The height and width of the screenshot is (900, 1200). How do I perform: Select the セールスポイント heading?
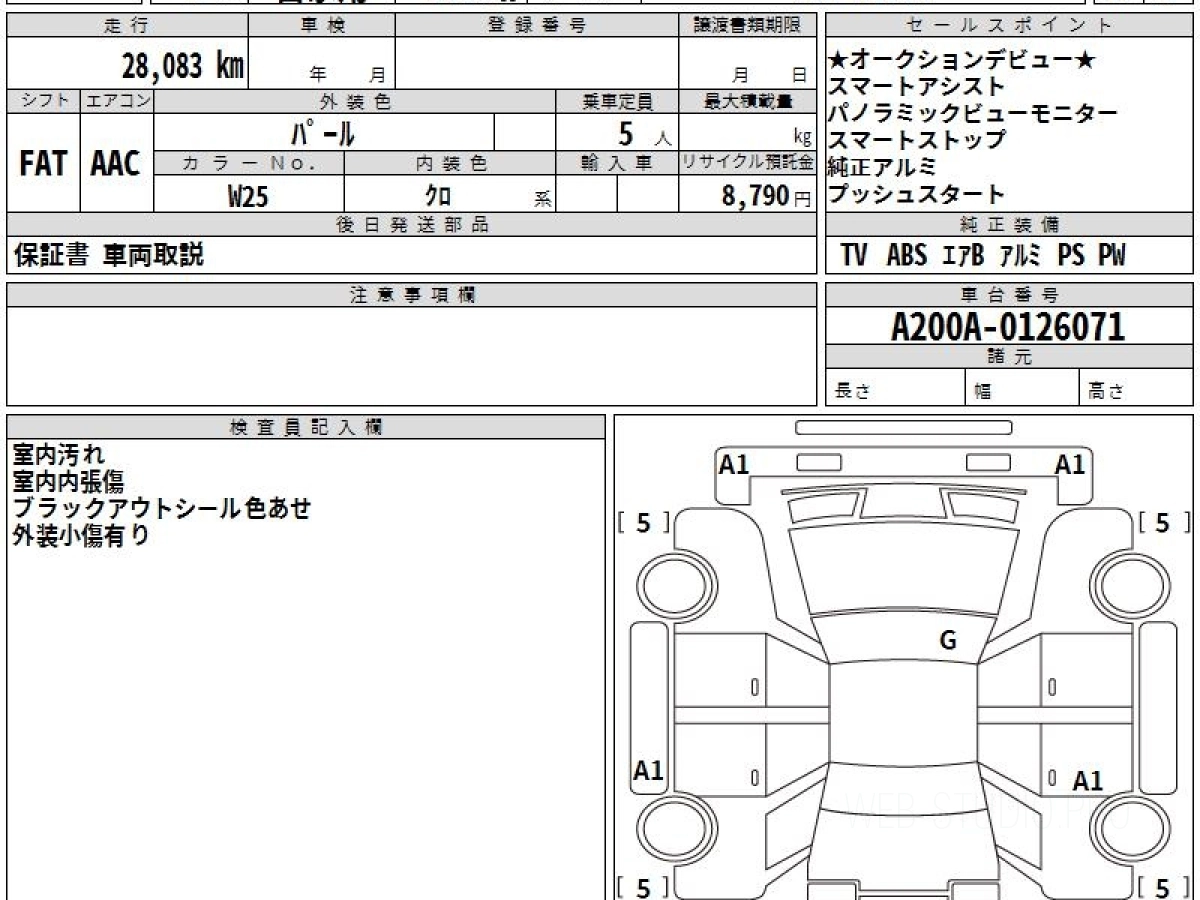[1010, 26]
